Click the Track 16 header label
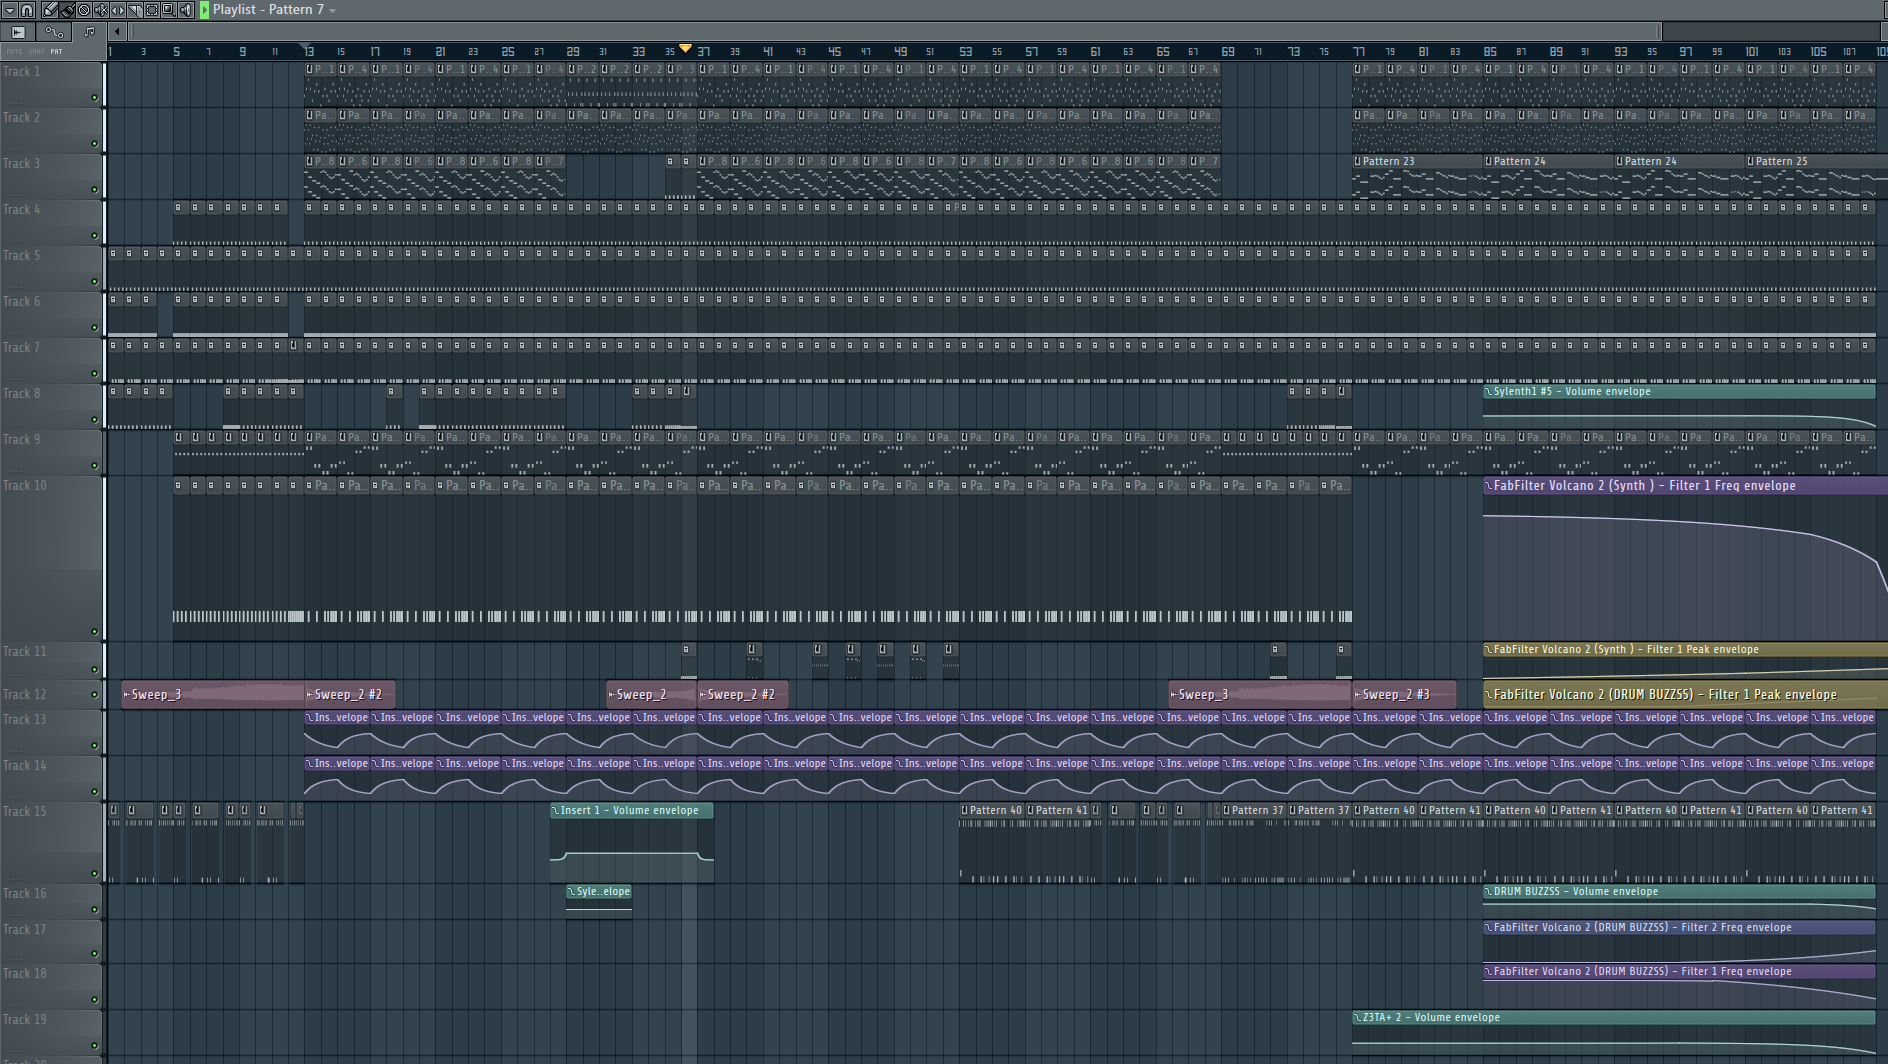Image resolution: width=1888 pixels, height=1064 pixels. [25, 894]
